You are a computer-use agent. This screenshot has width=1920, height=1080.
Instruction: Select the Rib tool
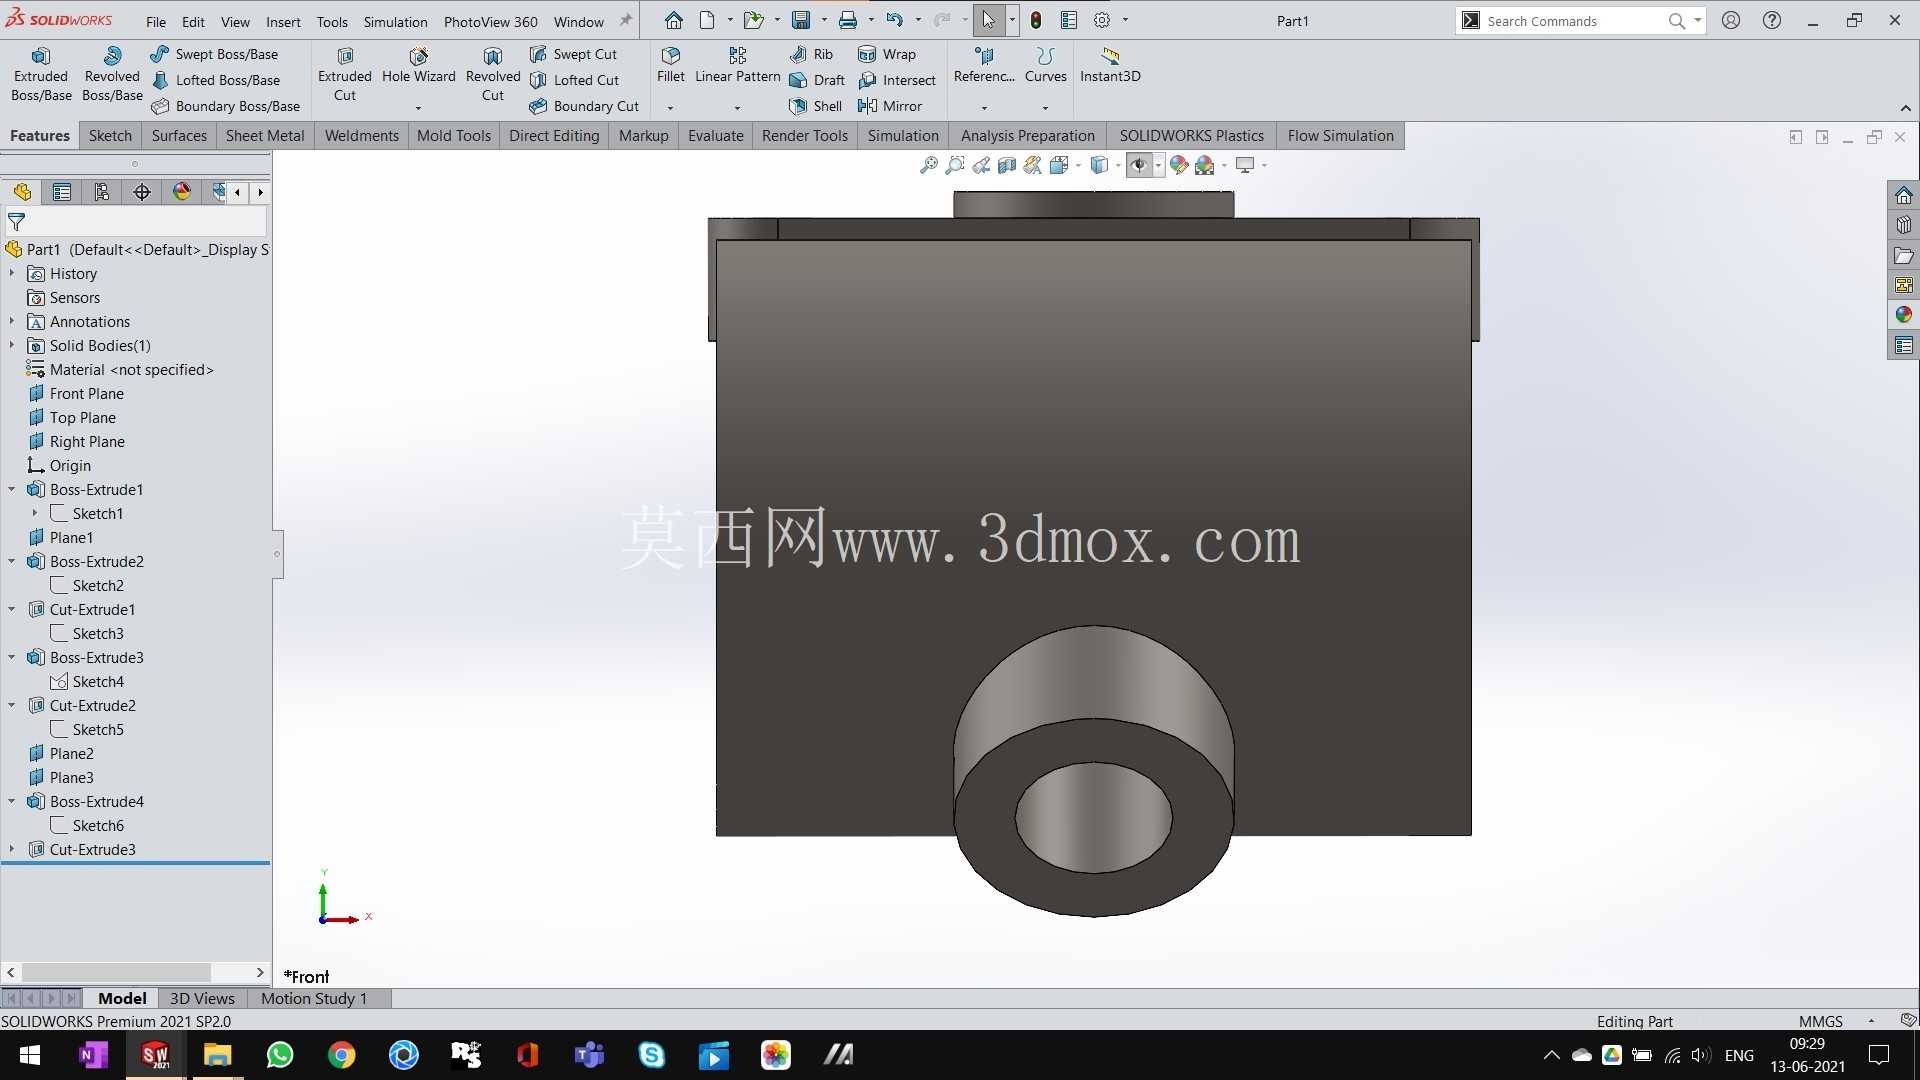[811, 54]
